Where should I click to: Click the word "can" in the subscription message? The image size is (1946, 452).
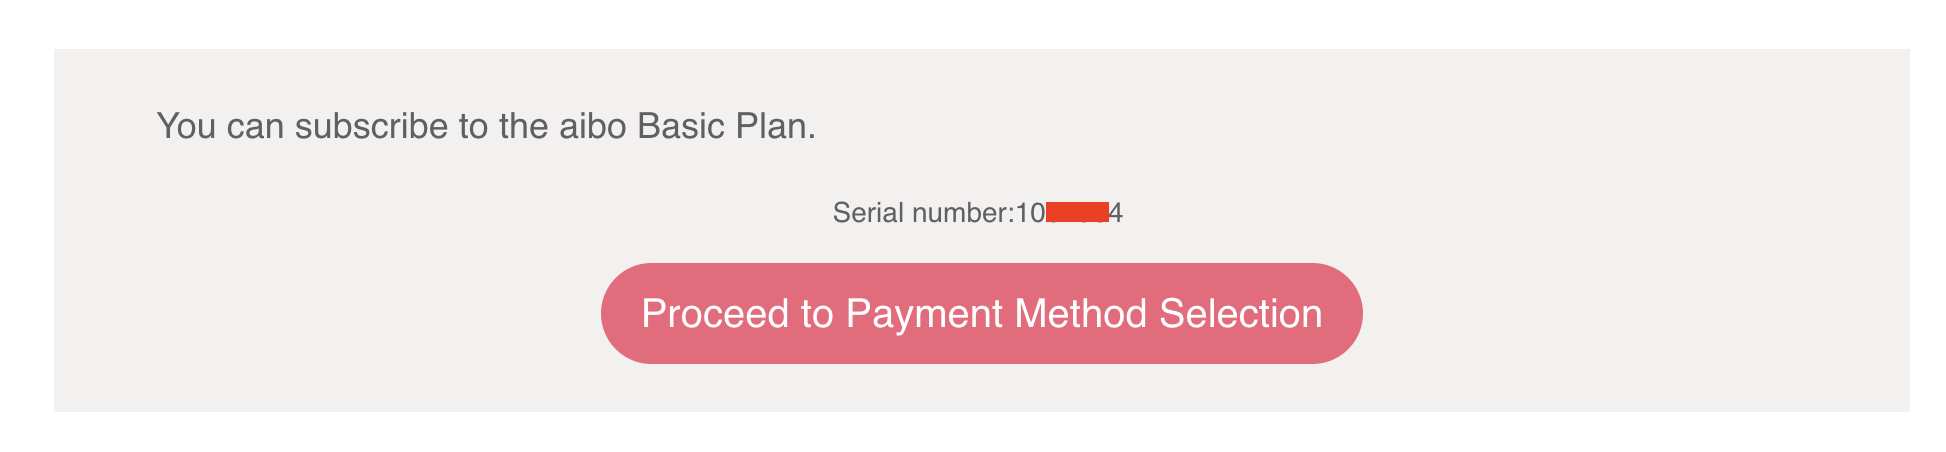tap(256, 126)
